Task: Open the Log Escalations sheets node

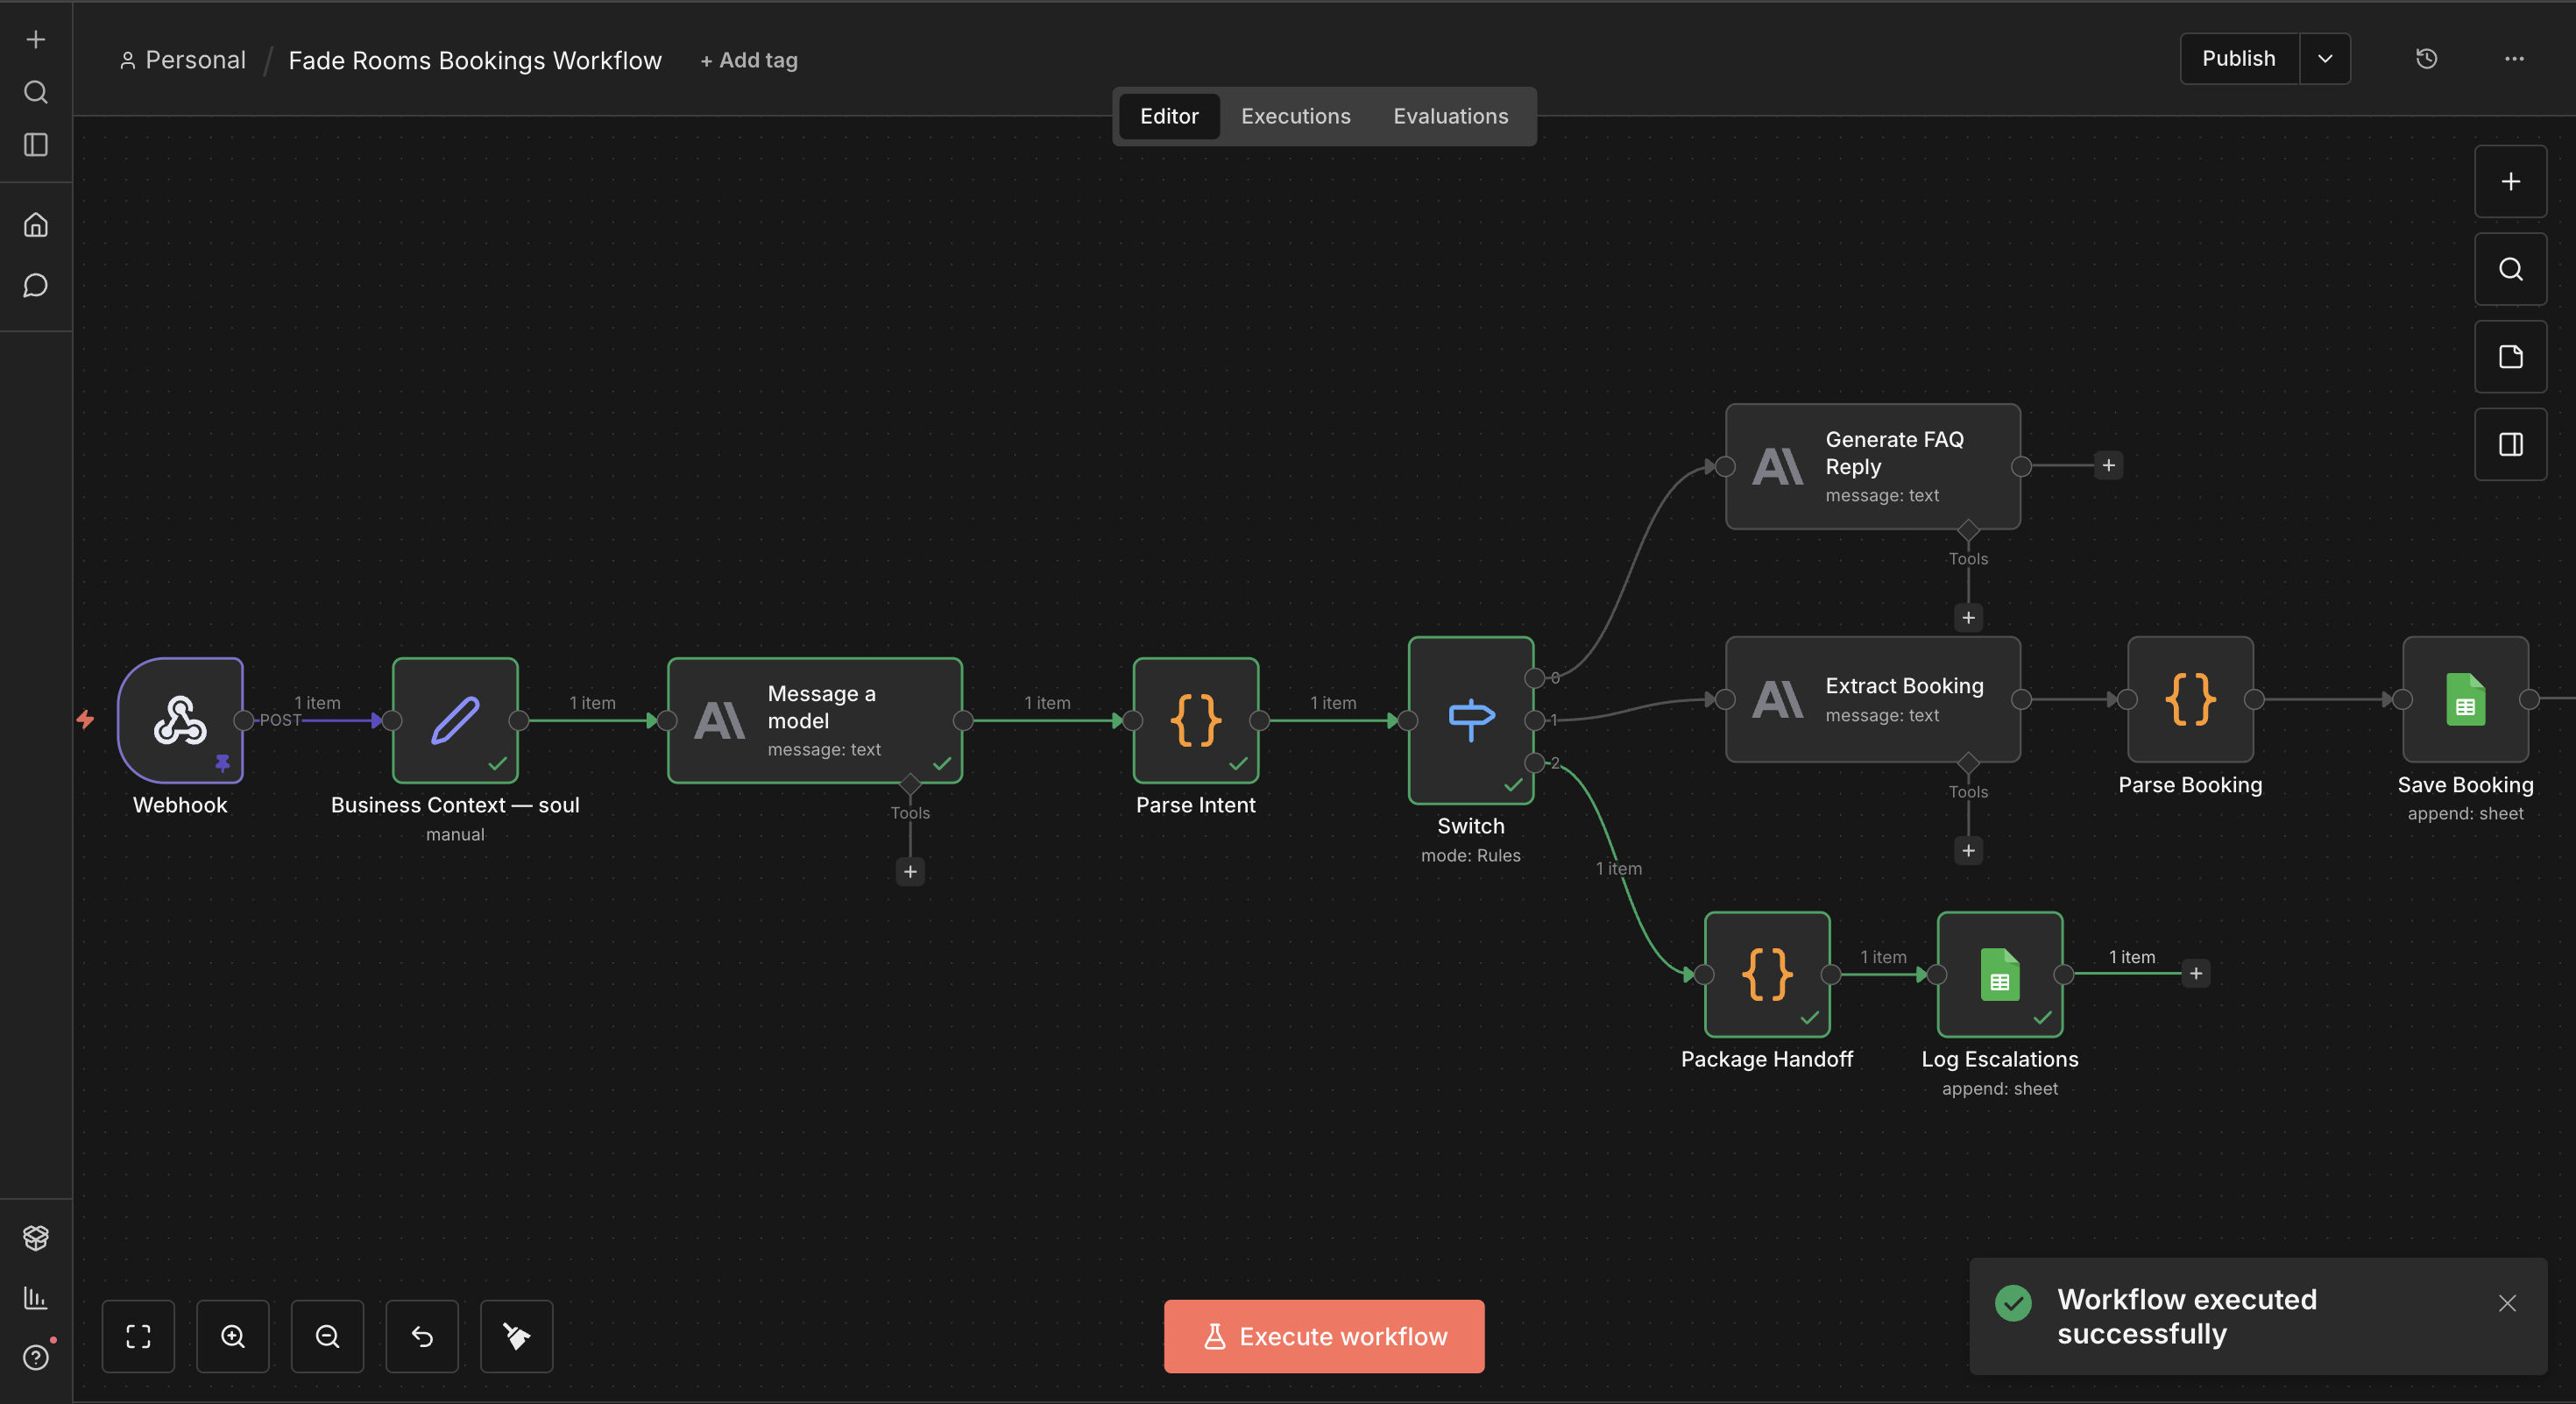Action: pyautogui.click(x=2000, y=974)
